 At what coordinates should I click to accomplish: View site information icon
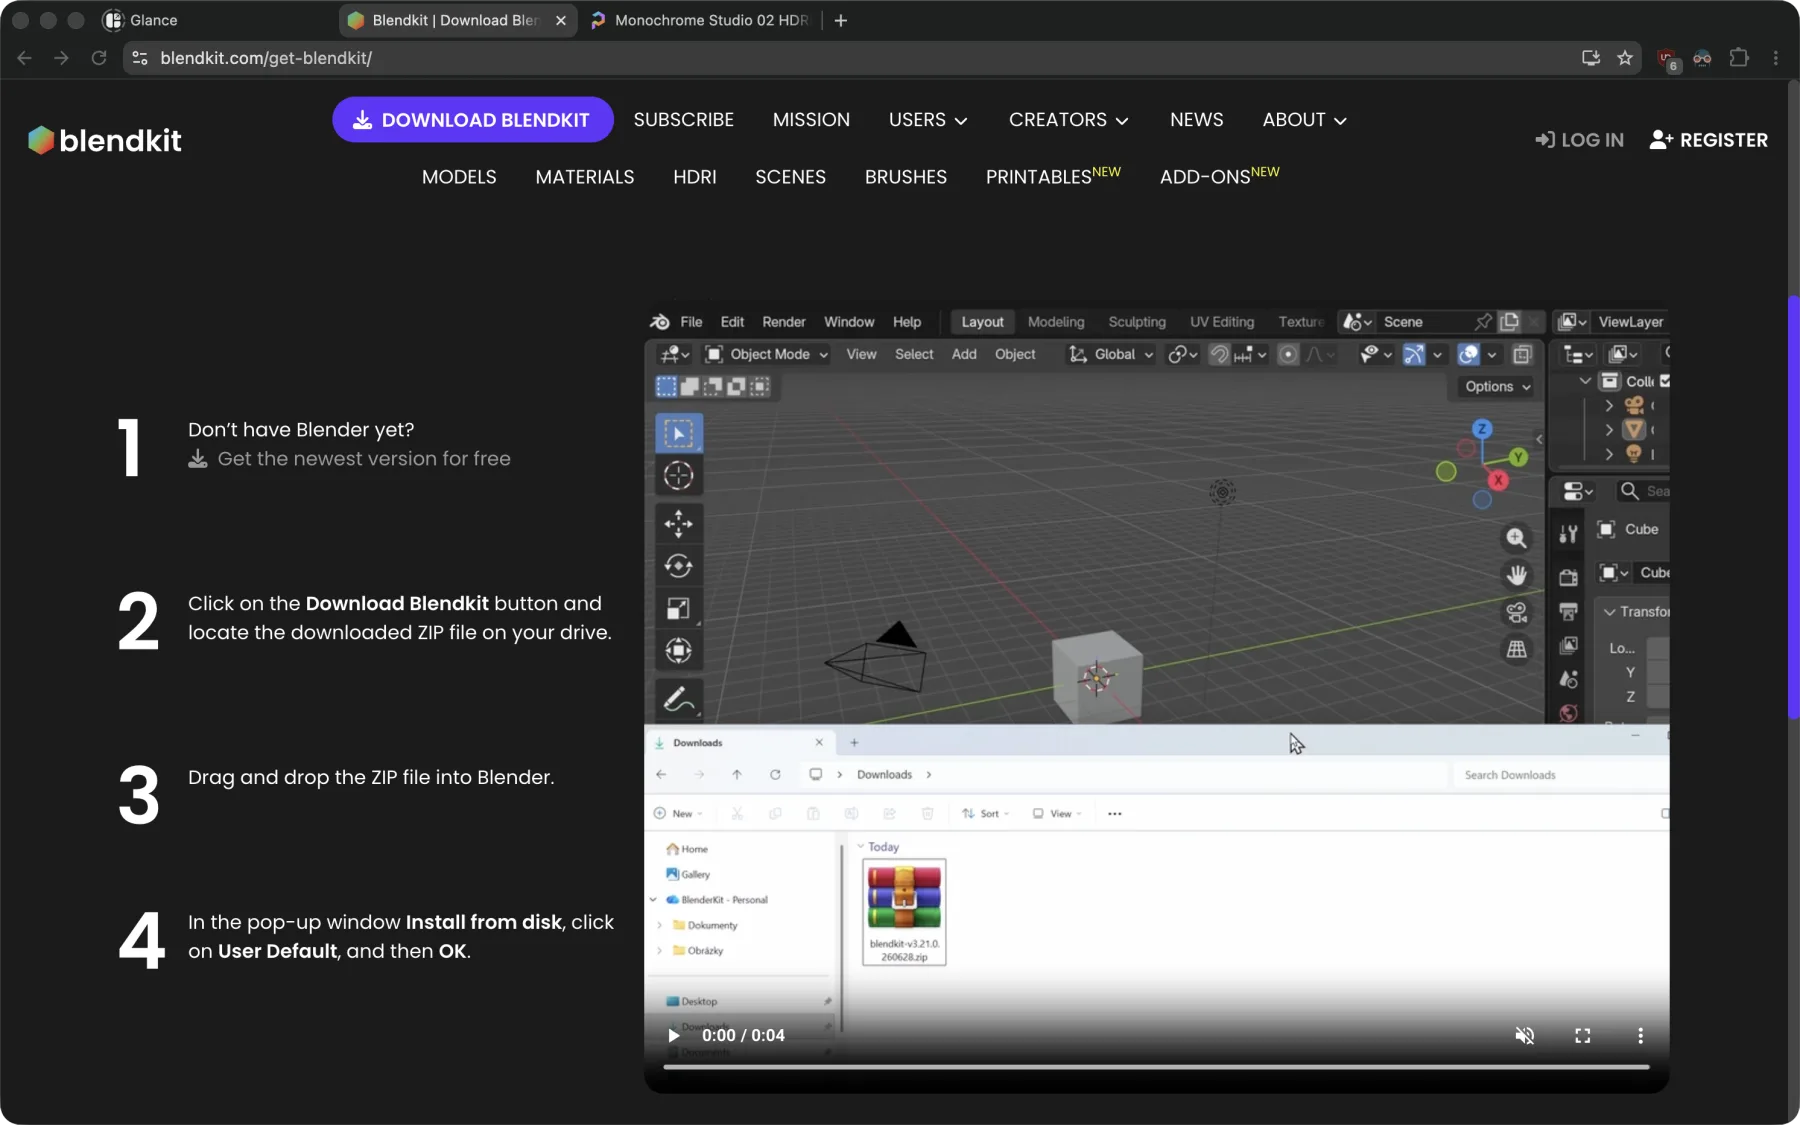coord(140,58)
